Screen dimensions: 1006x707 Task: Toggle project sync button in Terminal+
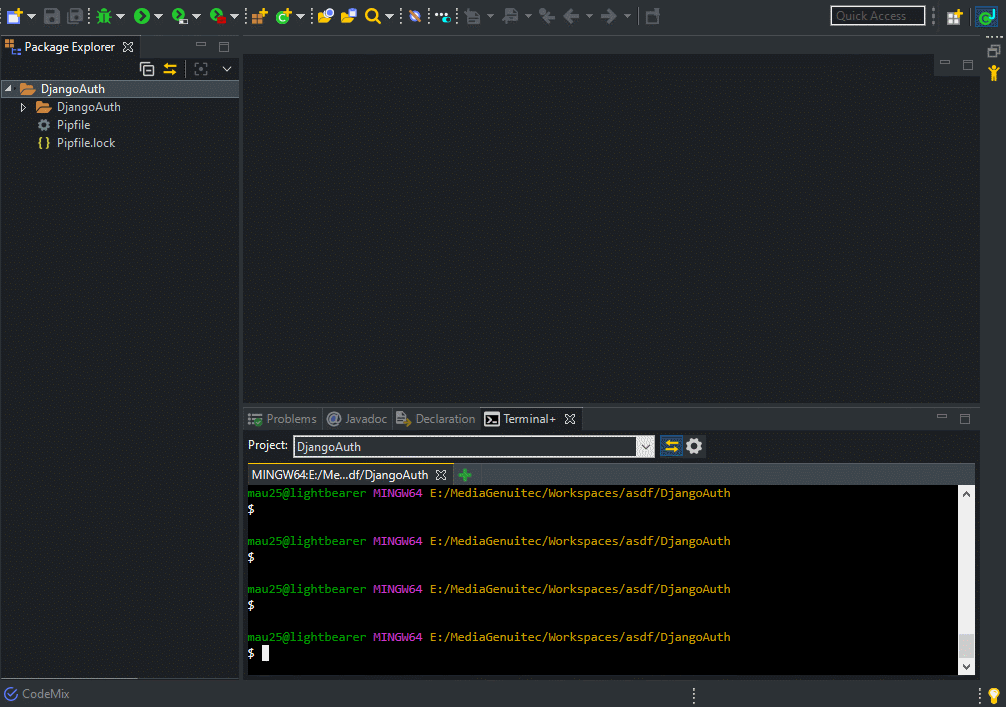[x=671, y=446]
